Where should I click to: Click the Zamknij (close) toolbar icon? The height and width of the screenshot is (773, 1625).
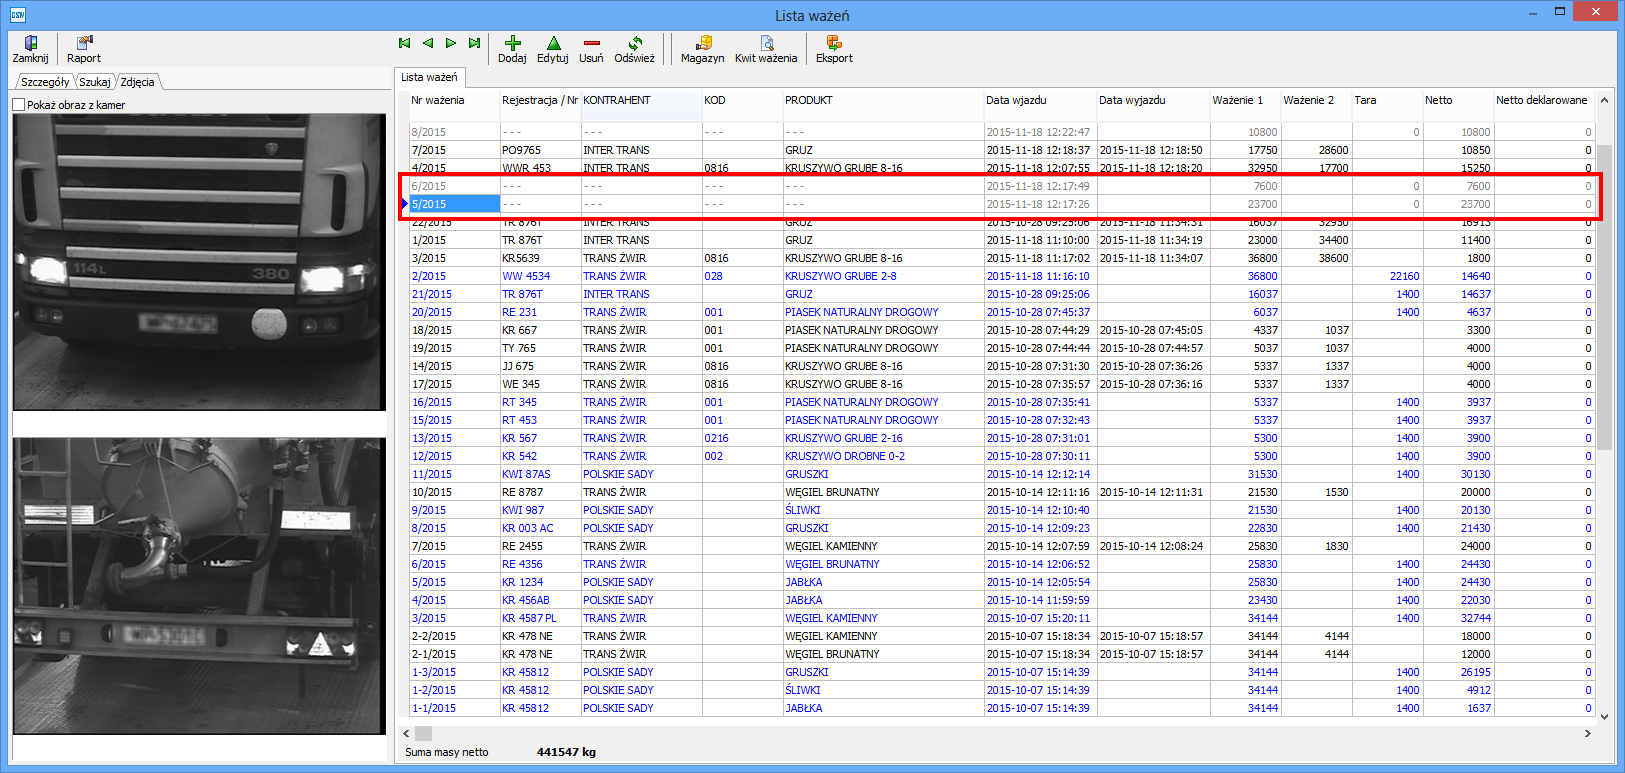point(30,48)
